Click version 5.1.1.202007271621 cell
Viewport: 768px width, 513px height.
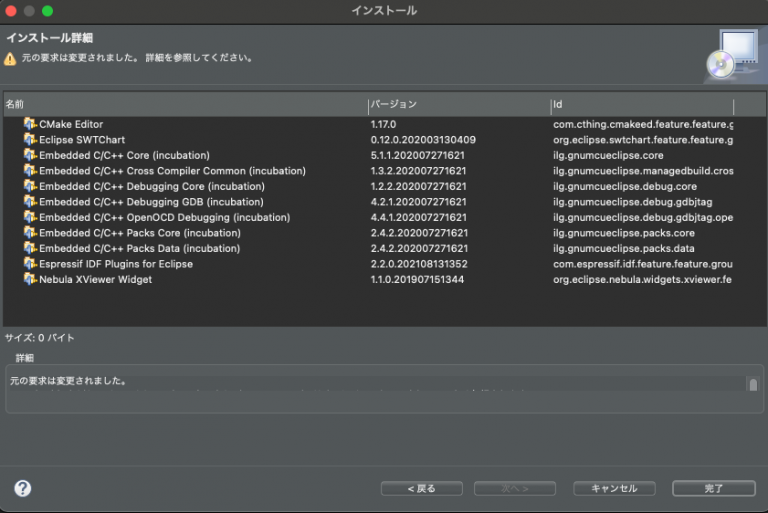[418, 155]
